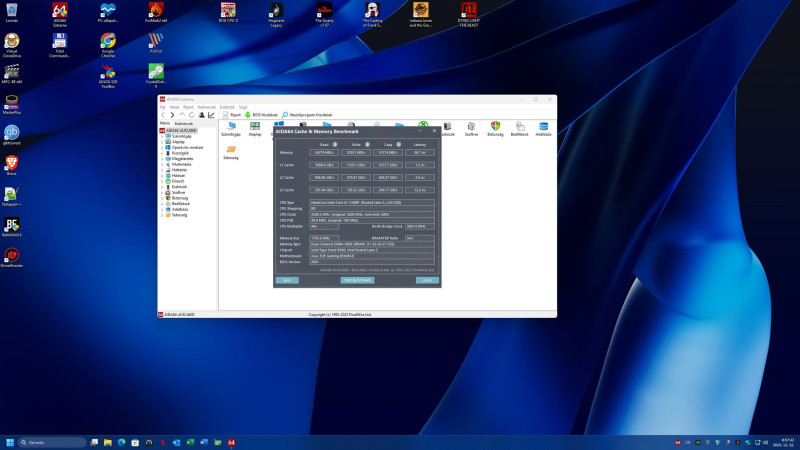Open the Alaplap icon in main pane
The height and width of the screenshot is (450, 800).
[x=255, y=128]
